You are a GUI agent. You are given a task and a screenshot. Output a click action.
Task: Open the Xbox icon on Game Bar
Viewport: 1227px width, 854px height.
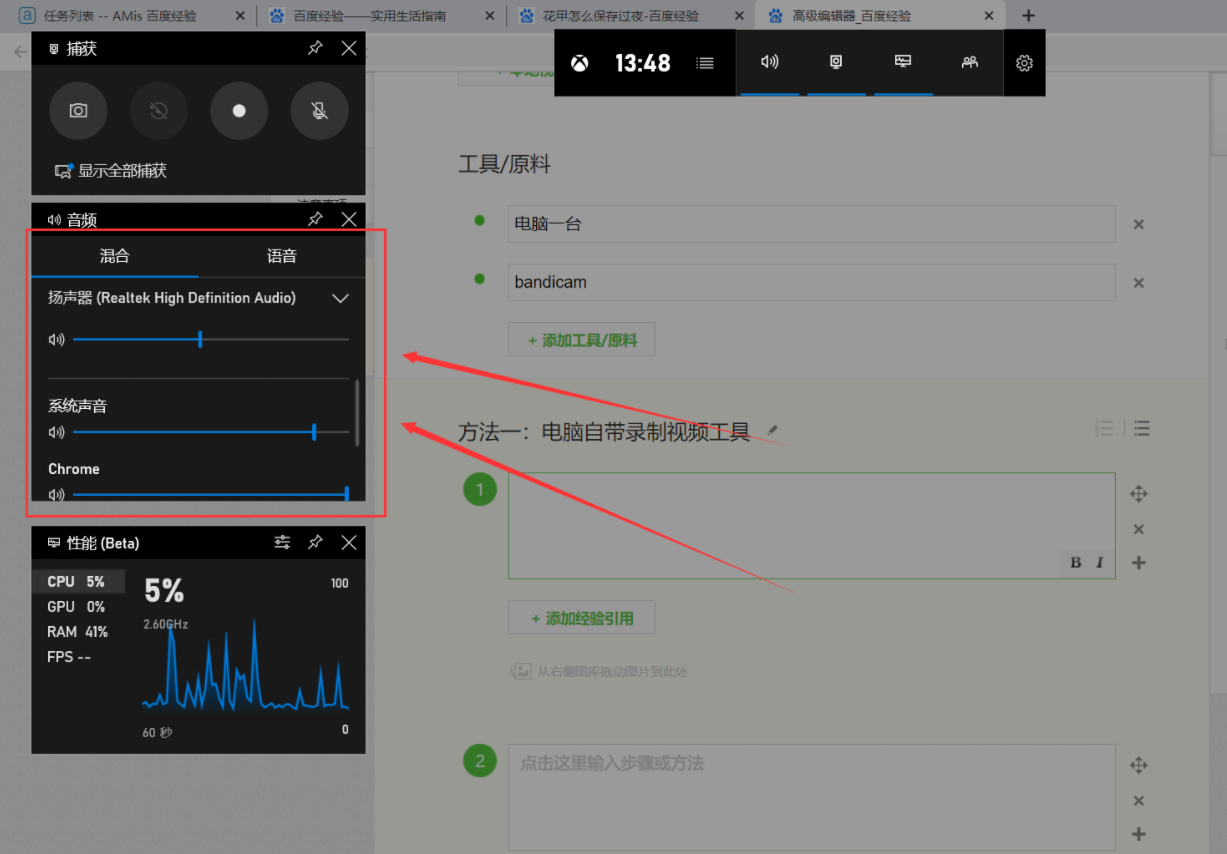(x=580, y=63)
